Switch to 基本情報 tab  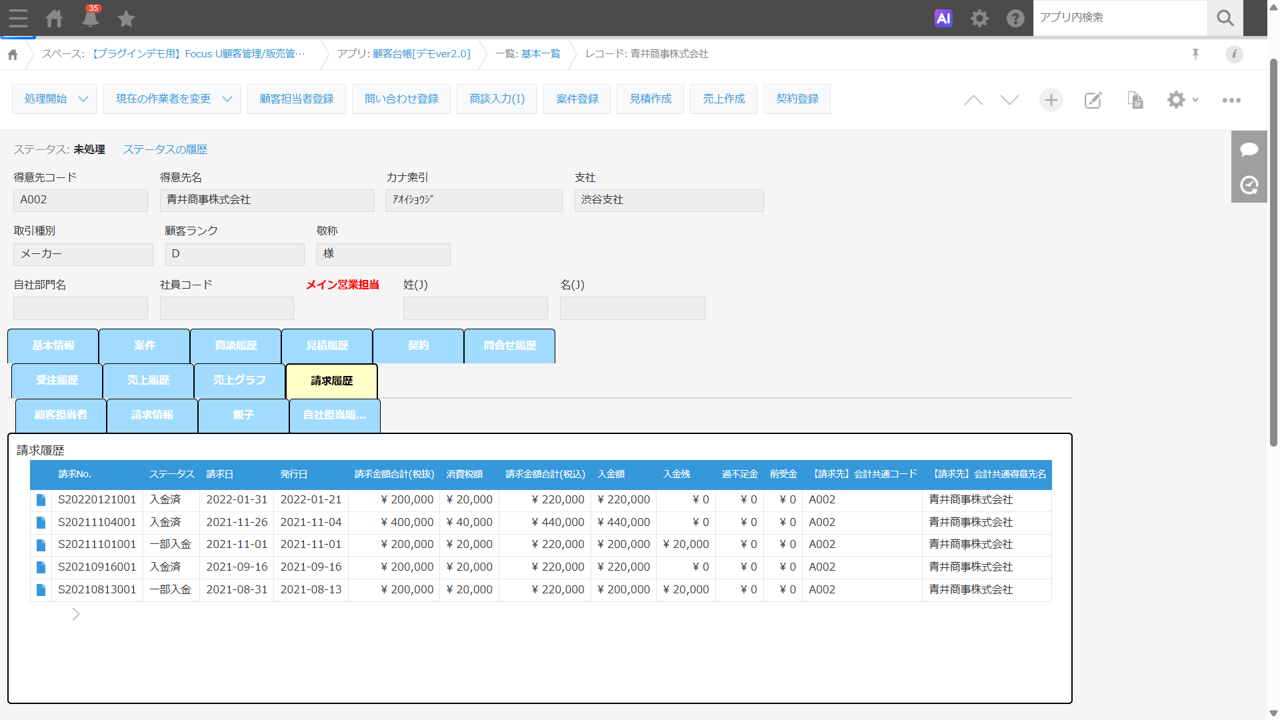click(x=53, y=346)
